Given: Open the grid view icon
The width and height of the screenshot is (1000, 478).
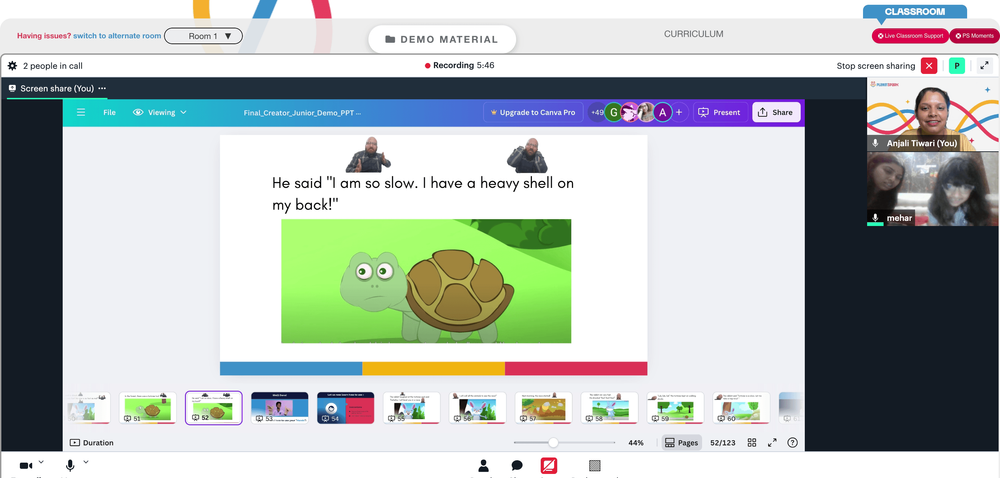Looking at the screenshot, I should pos(752,442).
